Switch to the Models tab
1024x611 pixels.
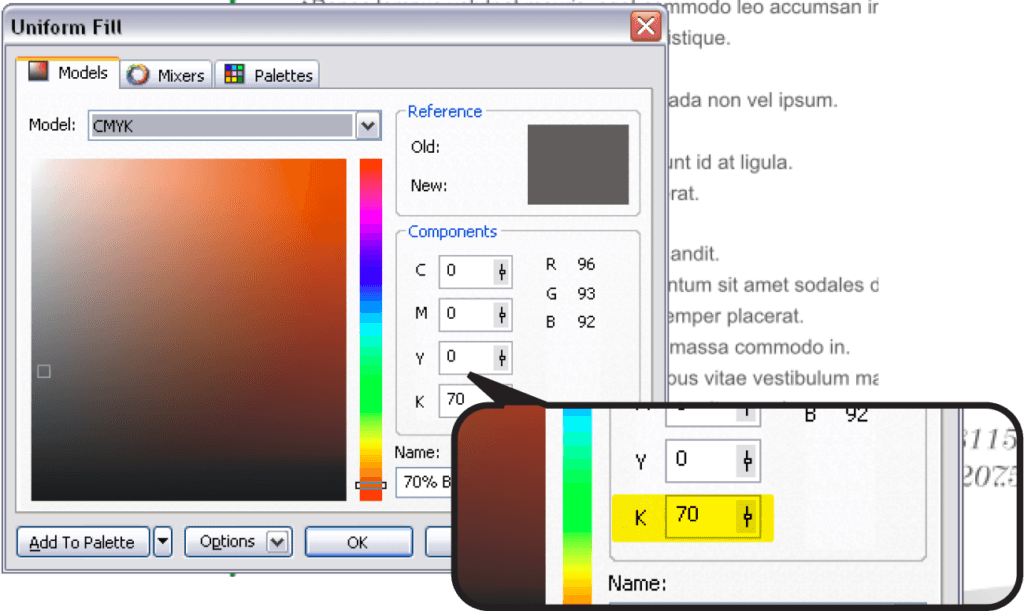(x=69, y=74)
